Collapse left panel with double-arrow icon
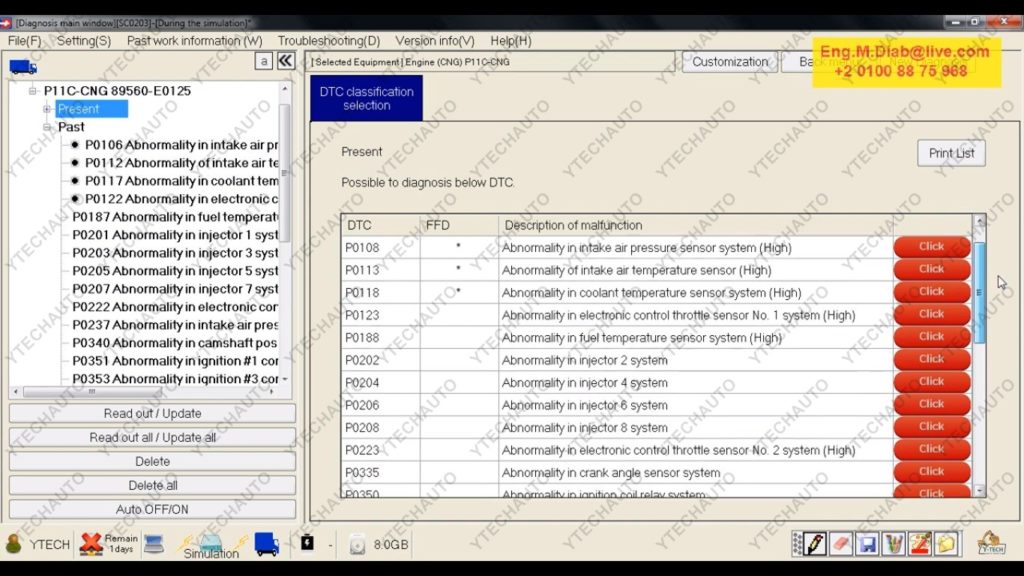Viewport: 1024px width, 576px height. 286,61
